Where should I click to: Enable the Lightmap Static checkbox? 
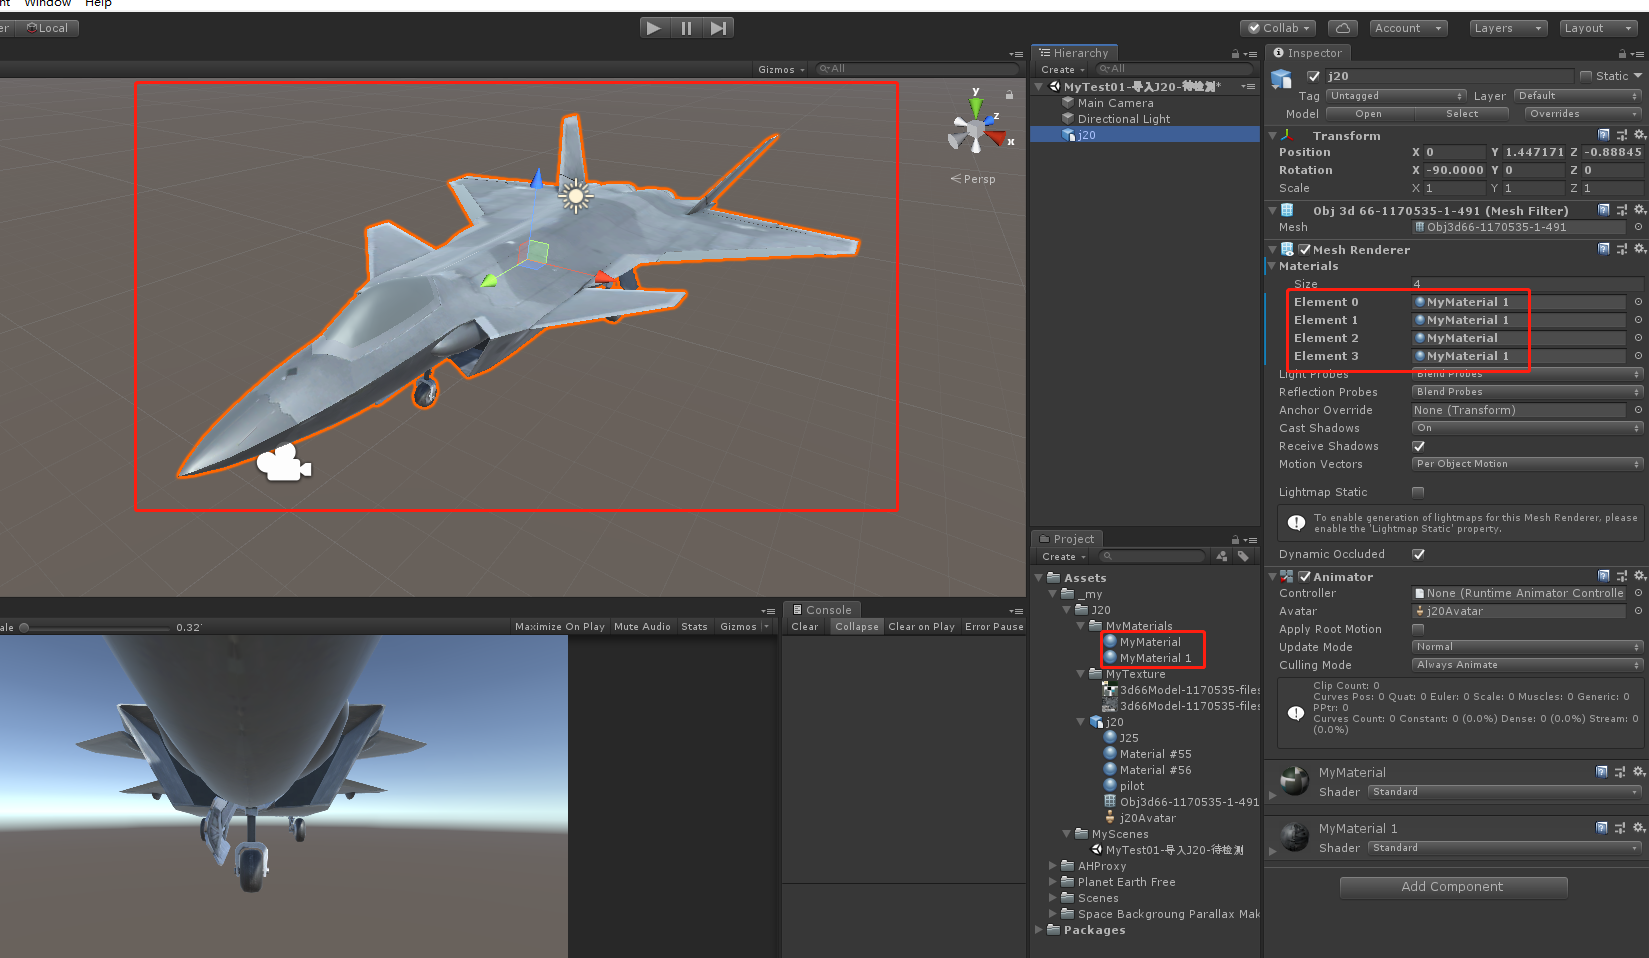(x=1417, y=491)
